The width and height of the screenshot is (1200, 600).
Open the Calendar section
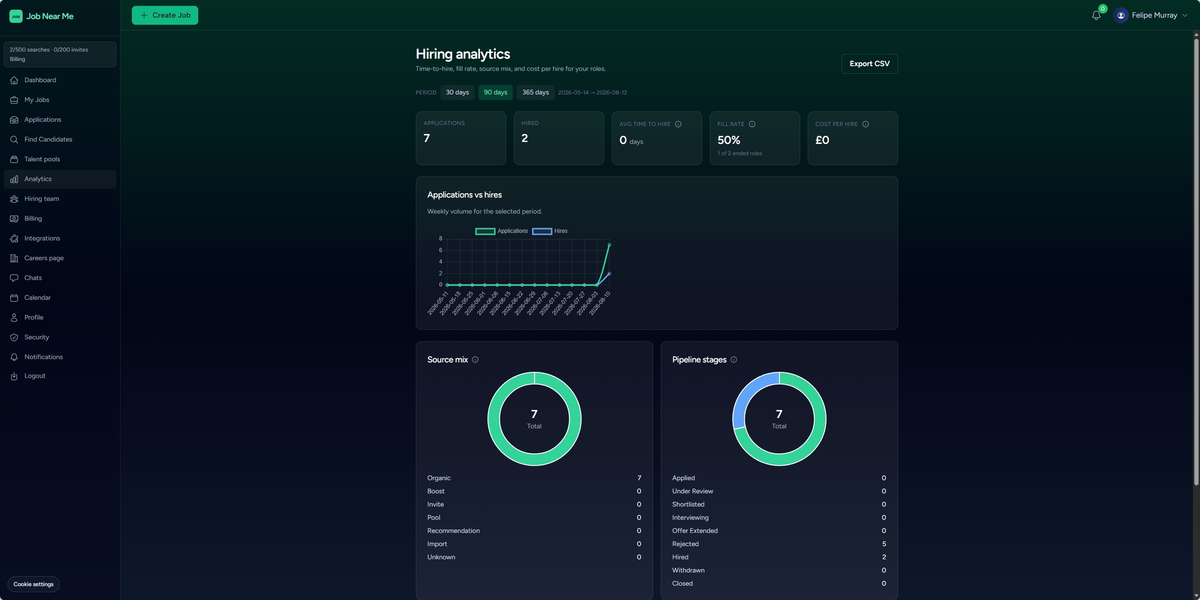(x=60, y=298)
